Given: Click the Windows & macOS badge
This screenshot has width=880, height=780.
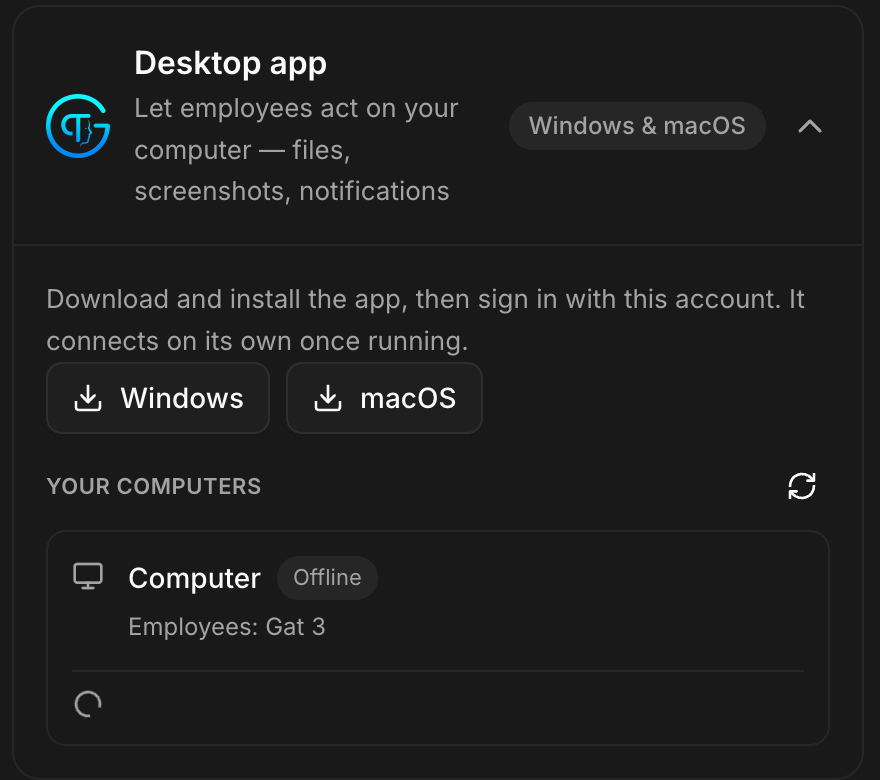Looking at the screenshot, I should click(x=637, y=126).
